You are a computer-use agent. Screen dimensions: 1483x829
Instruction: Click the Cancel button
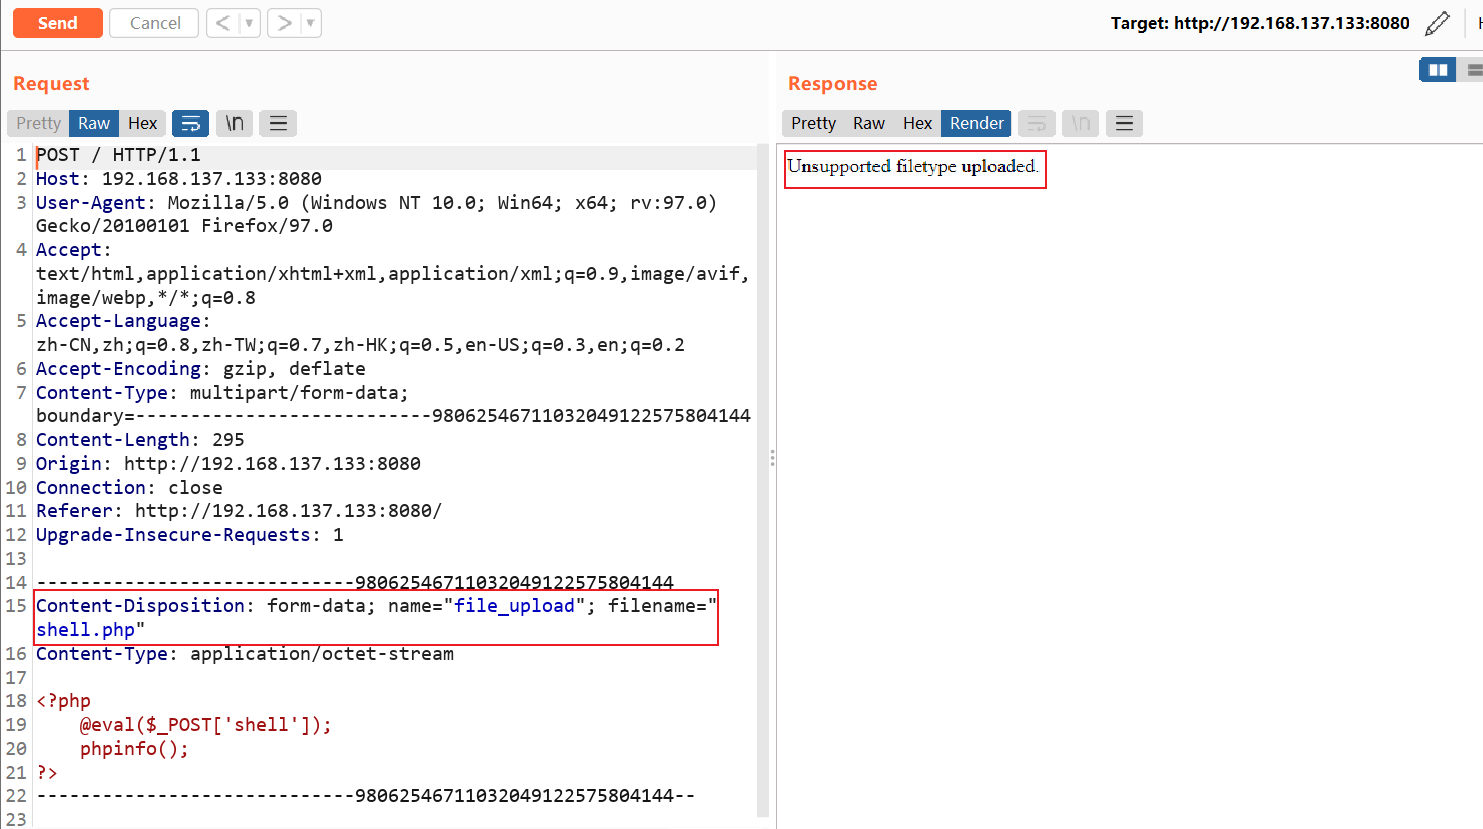pos(155,23)
